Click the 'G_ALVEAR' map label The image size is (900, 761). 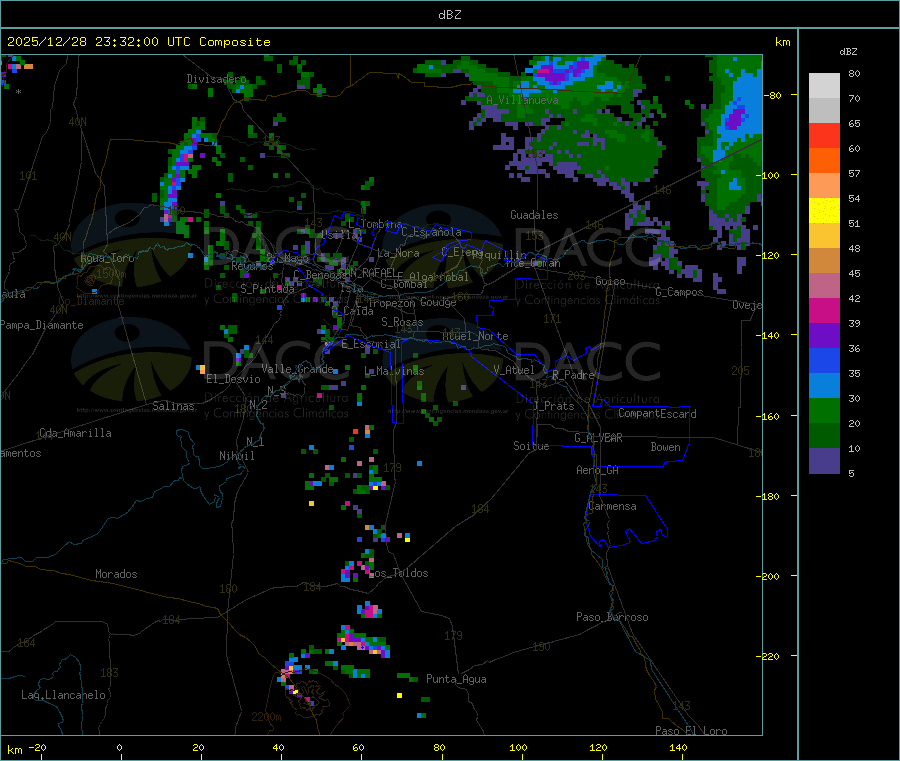(598, 438)
